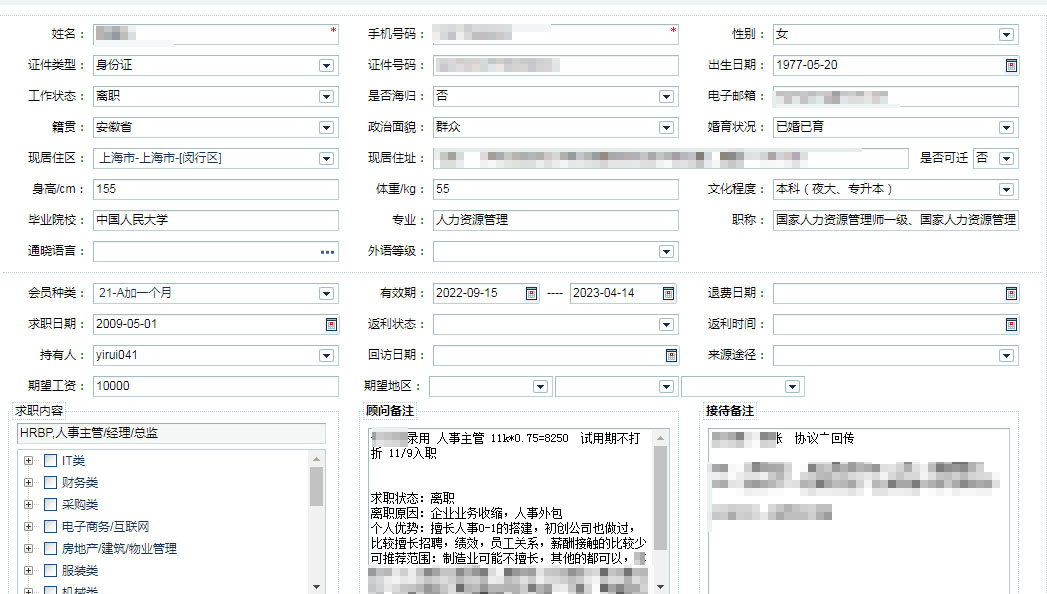This screenshot has width=1047, height=594.
Task: Expand the IT类 tree node
Action: 29,461
